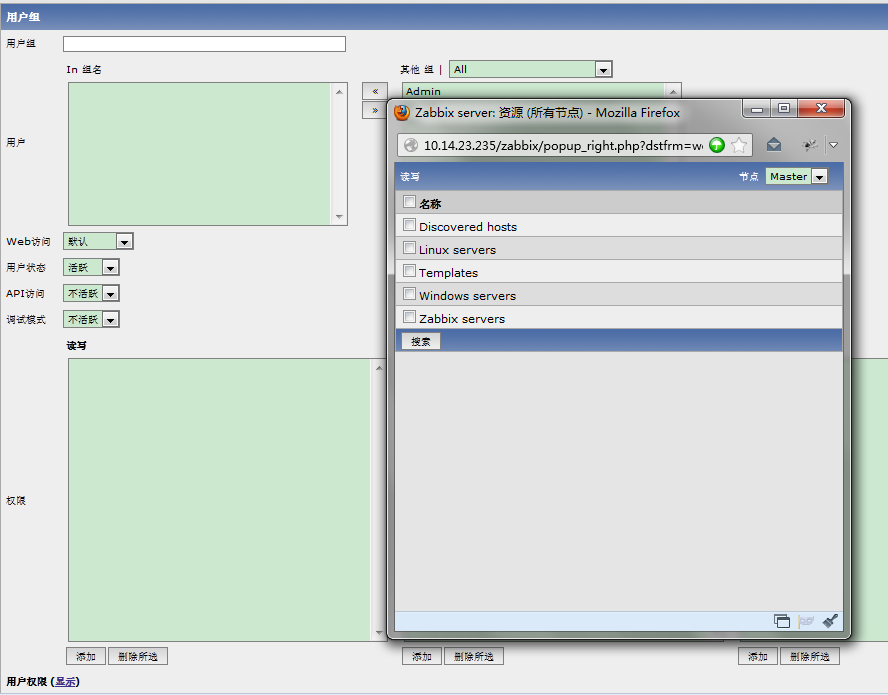Click 删除所选 under the 读写 permissions list
This screenshot has height=695, width=888.
pos(138,656)
